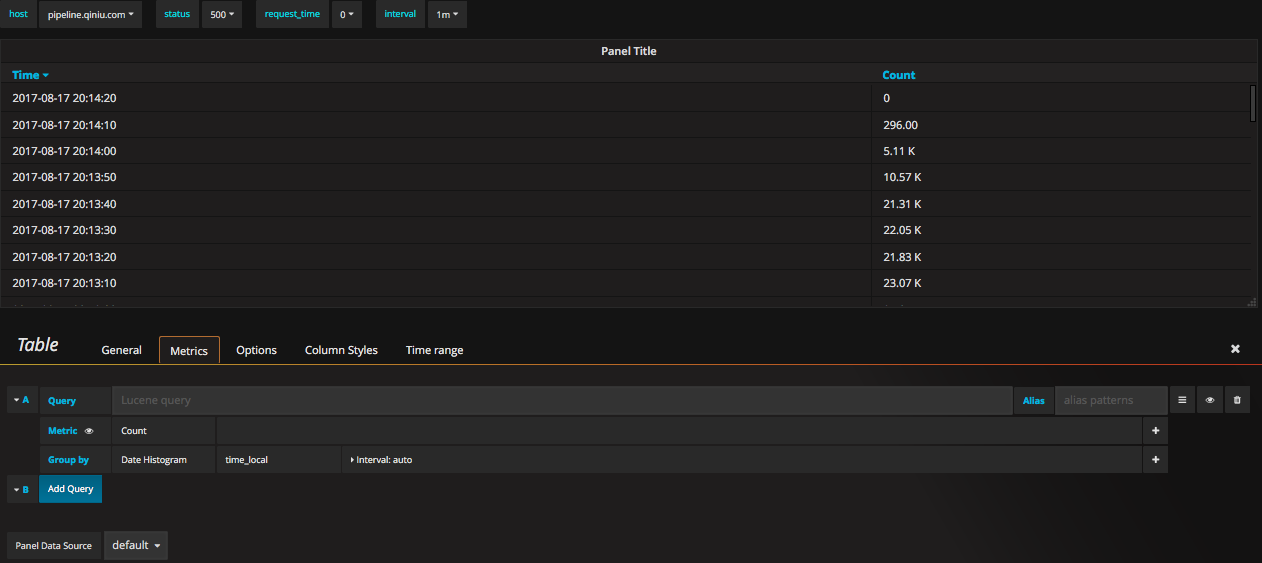Switch to the General tab

click(122, 350)
